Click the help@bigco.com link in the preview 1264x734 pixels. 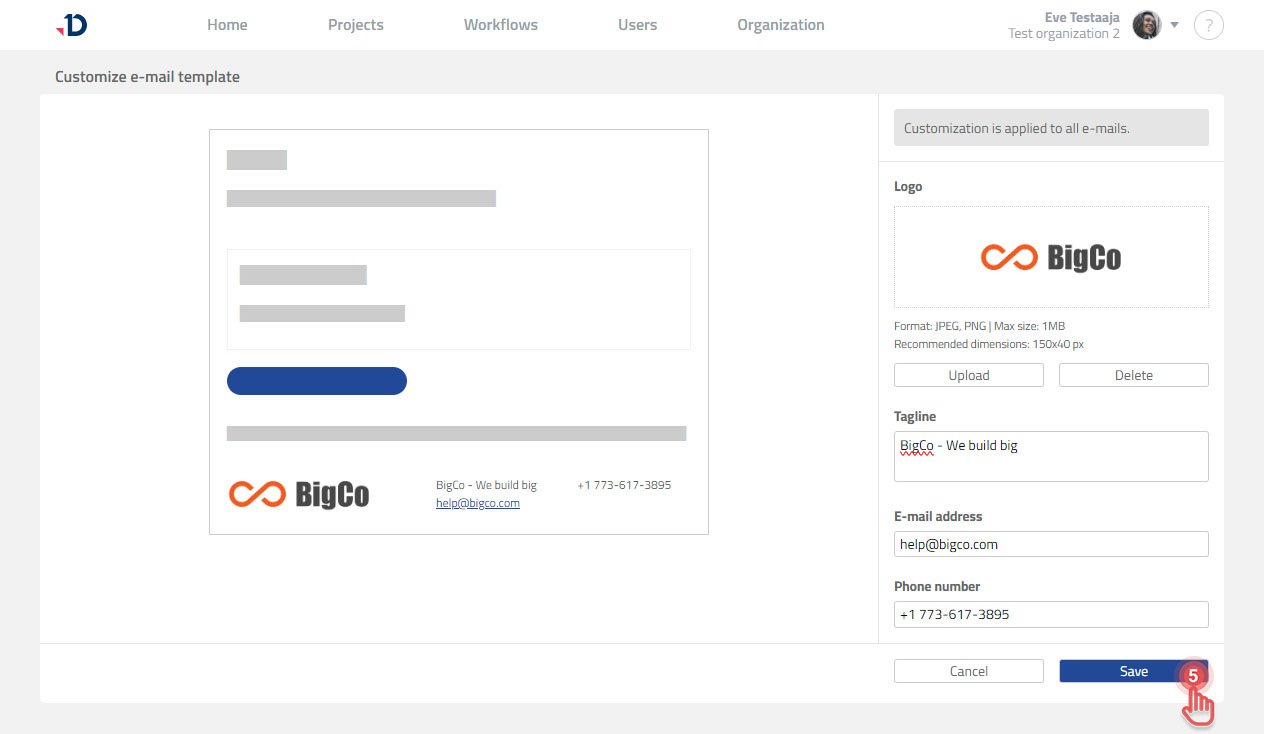coord(478,503)
